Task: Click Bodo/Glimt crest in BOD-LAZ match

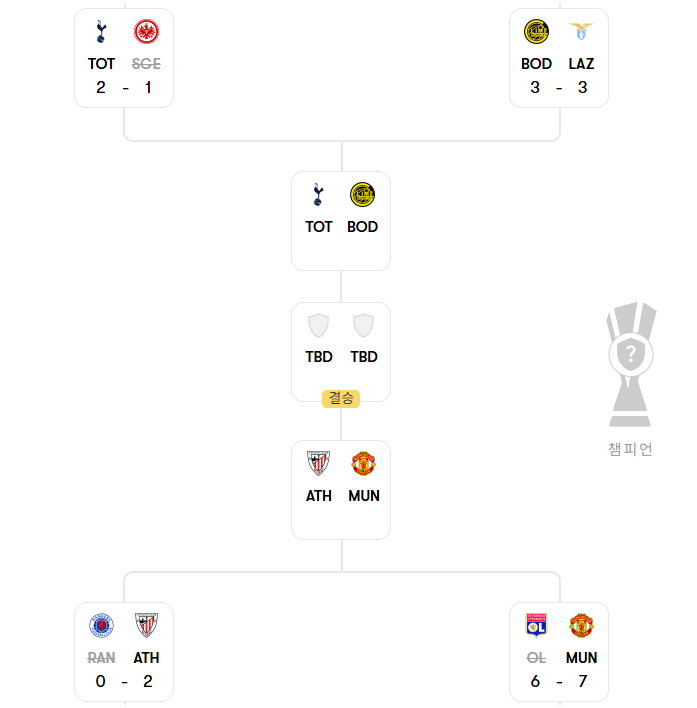Action: coord(536,32)
